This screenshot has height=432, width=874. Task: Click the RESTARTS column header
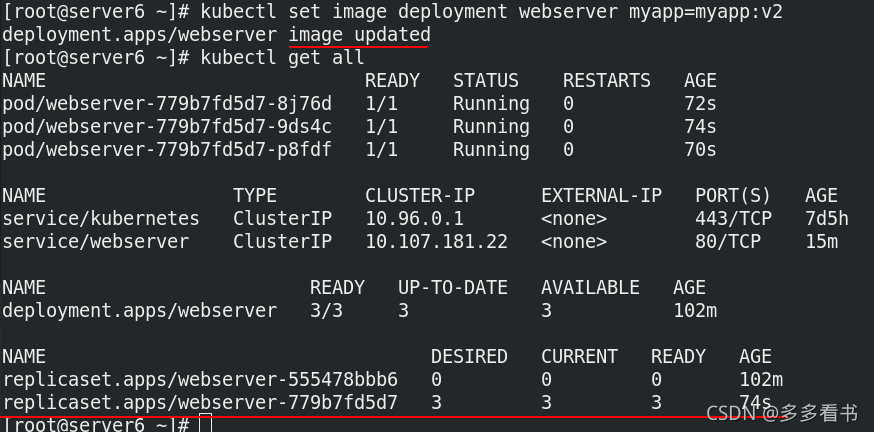coord(606,81)
